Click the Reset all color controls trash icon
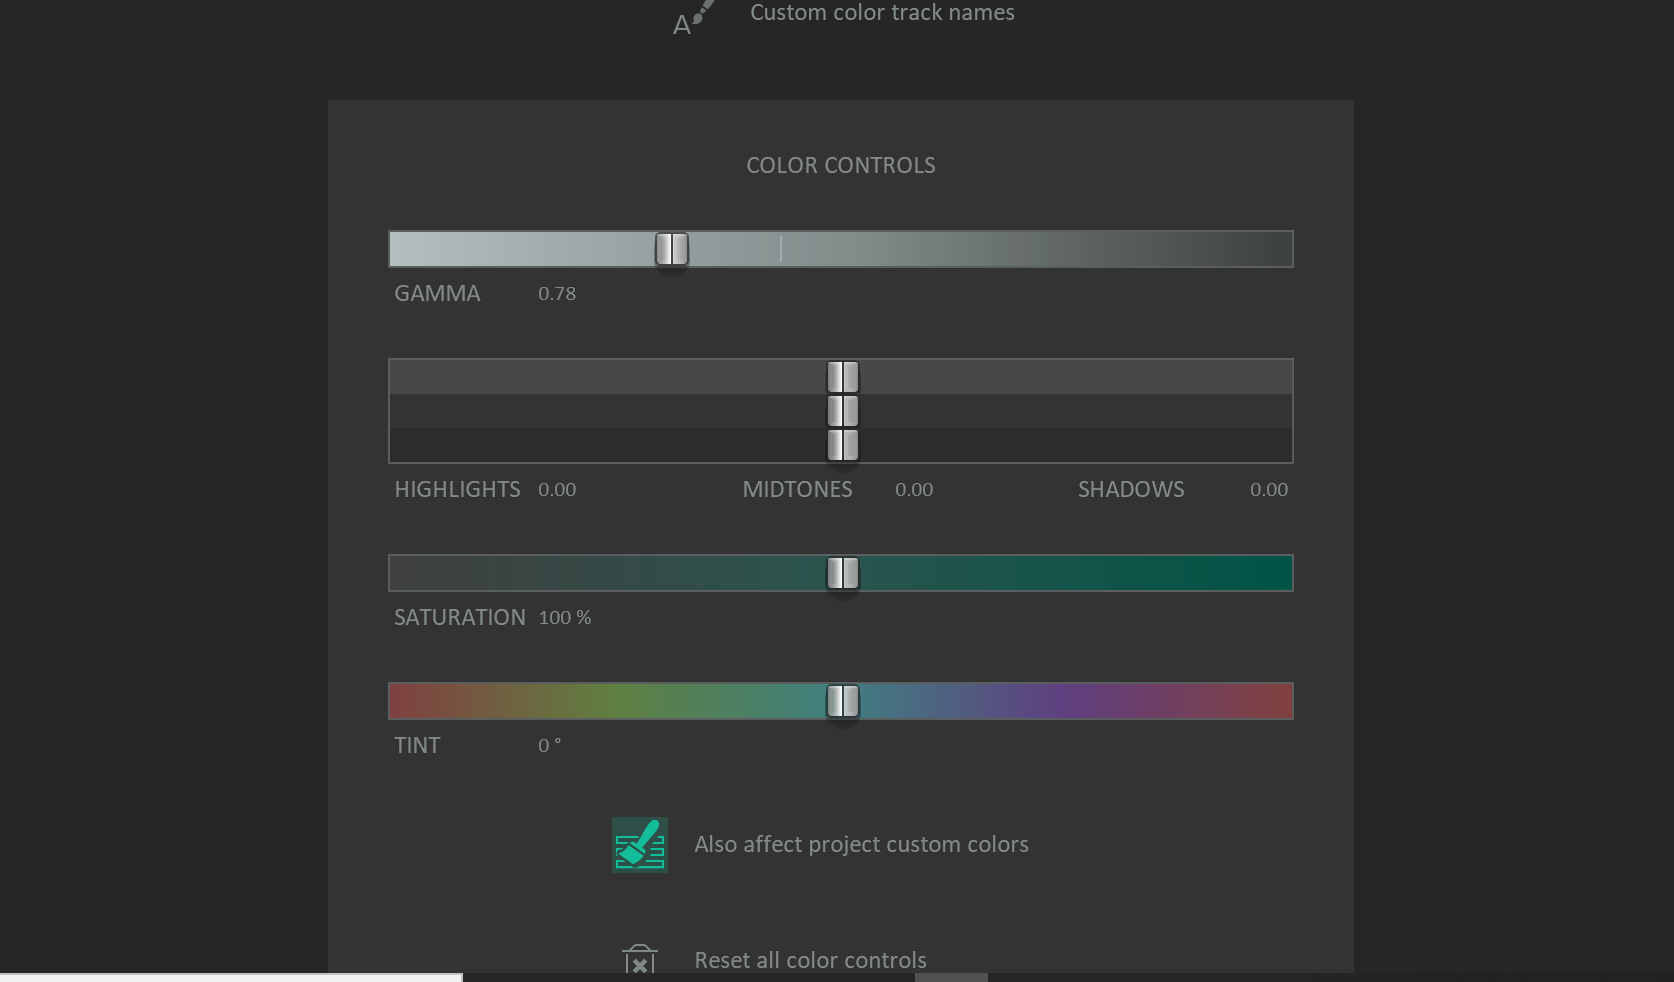 pyautogui.click(x=639, y=960)
